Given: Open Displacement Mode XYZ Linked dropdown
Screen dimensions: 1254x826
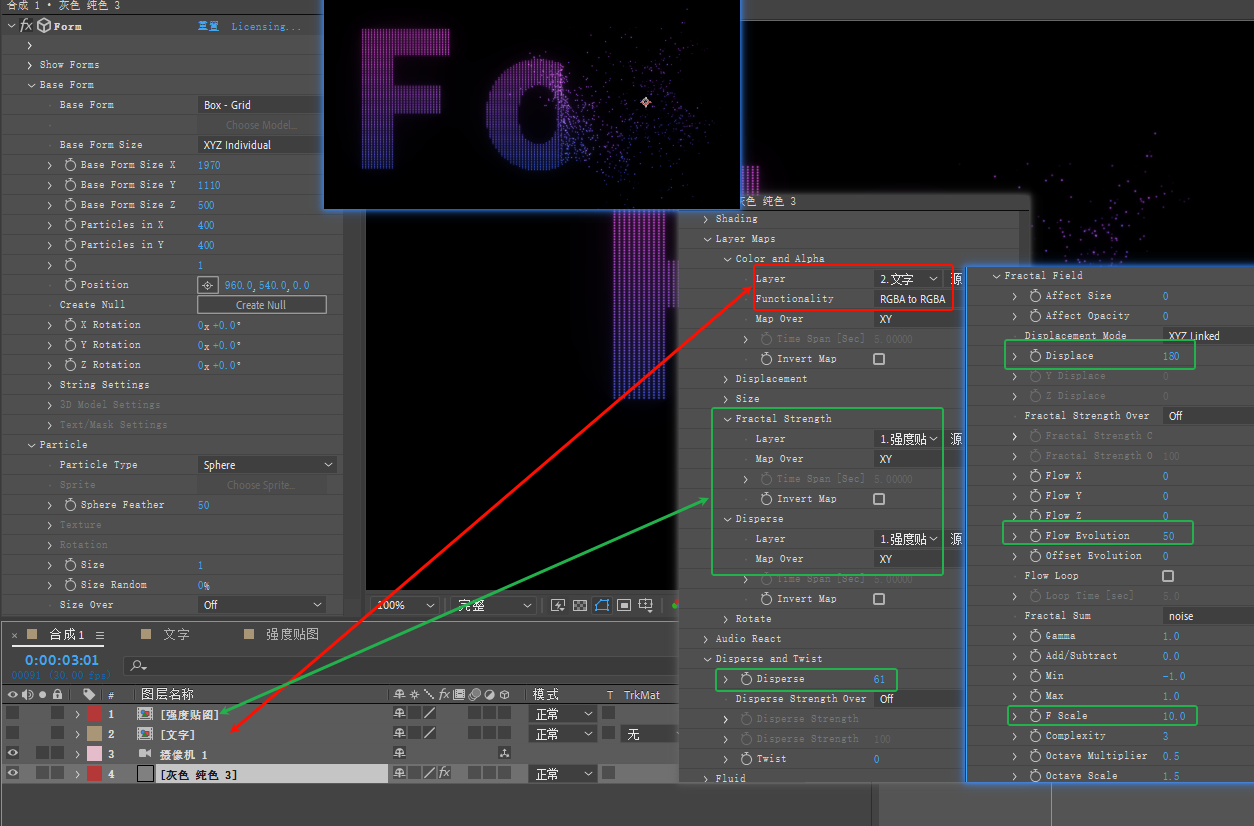Looking at the screenshot, I should pyautogui.click(x=1207, y=336).
